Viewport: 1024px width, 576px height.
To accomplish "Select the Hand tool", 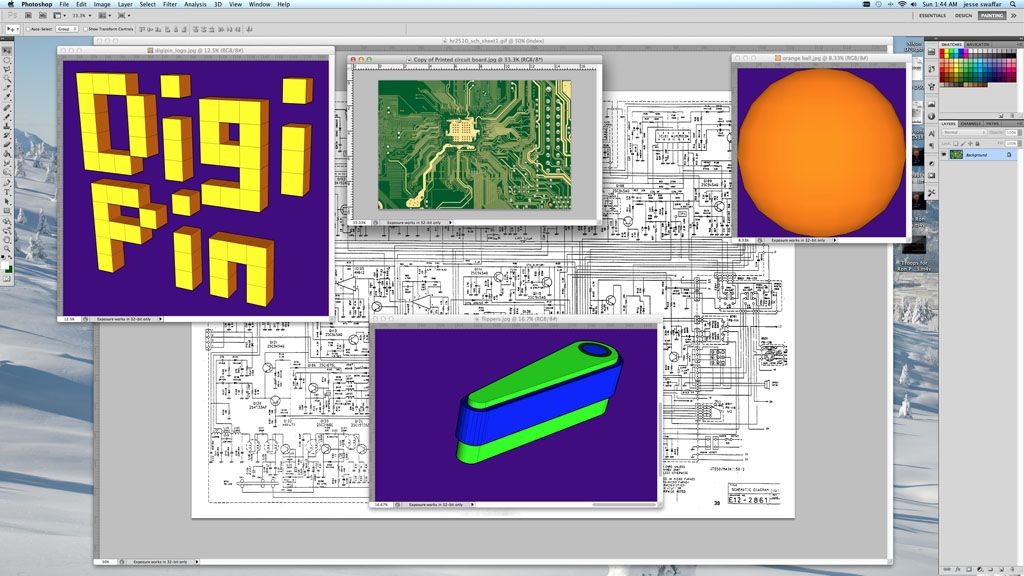I will coord(7,239).
